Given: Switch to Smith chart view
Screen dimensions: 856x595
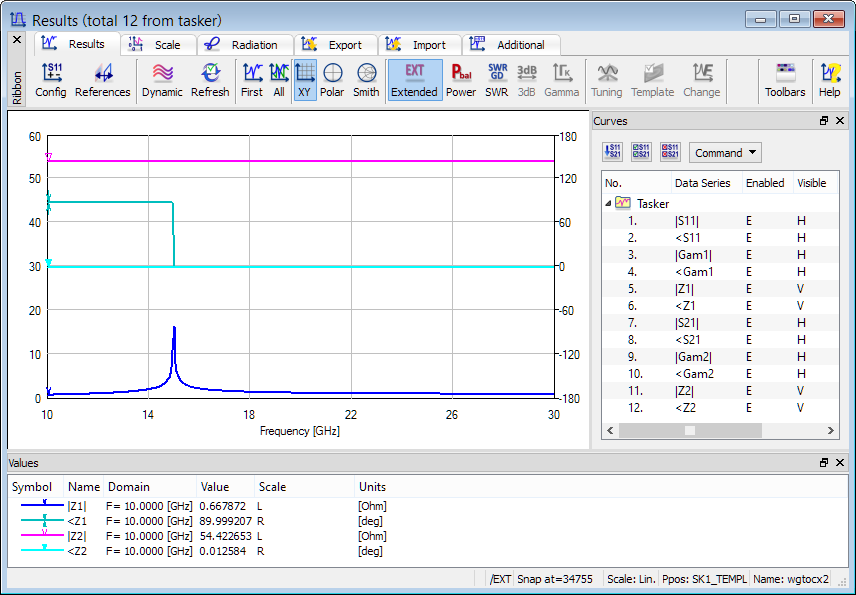Looking at the screenshot, I should pos(366,80).
